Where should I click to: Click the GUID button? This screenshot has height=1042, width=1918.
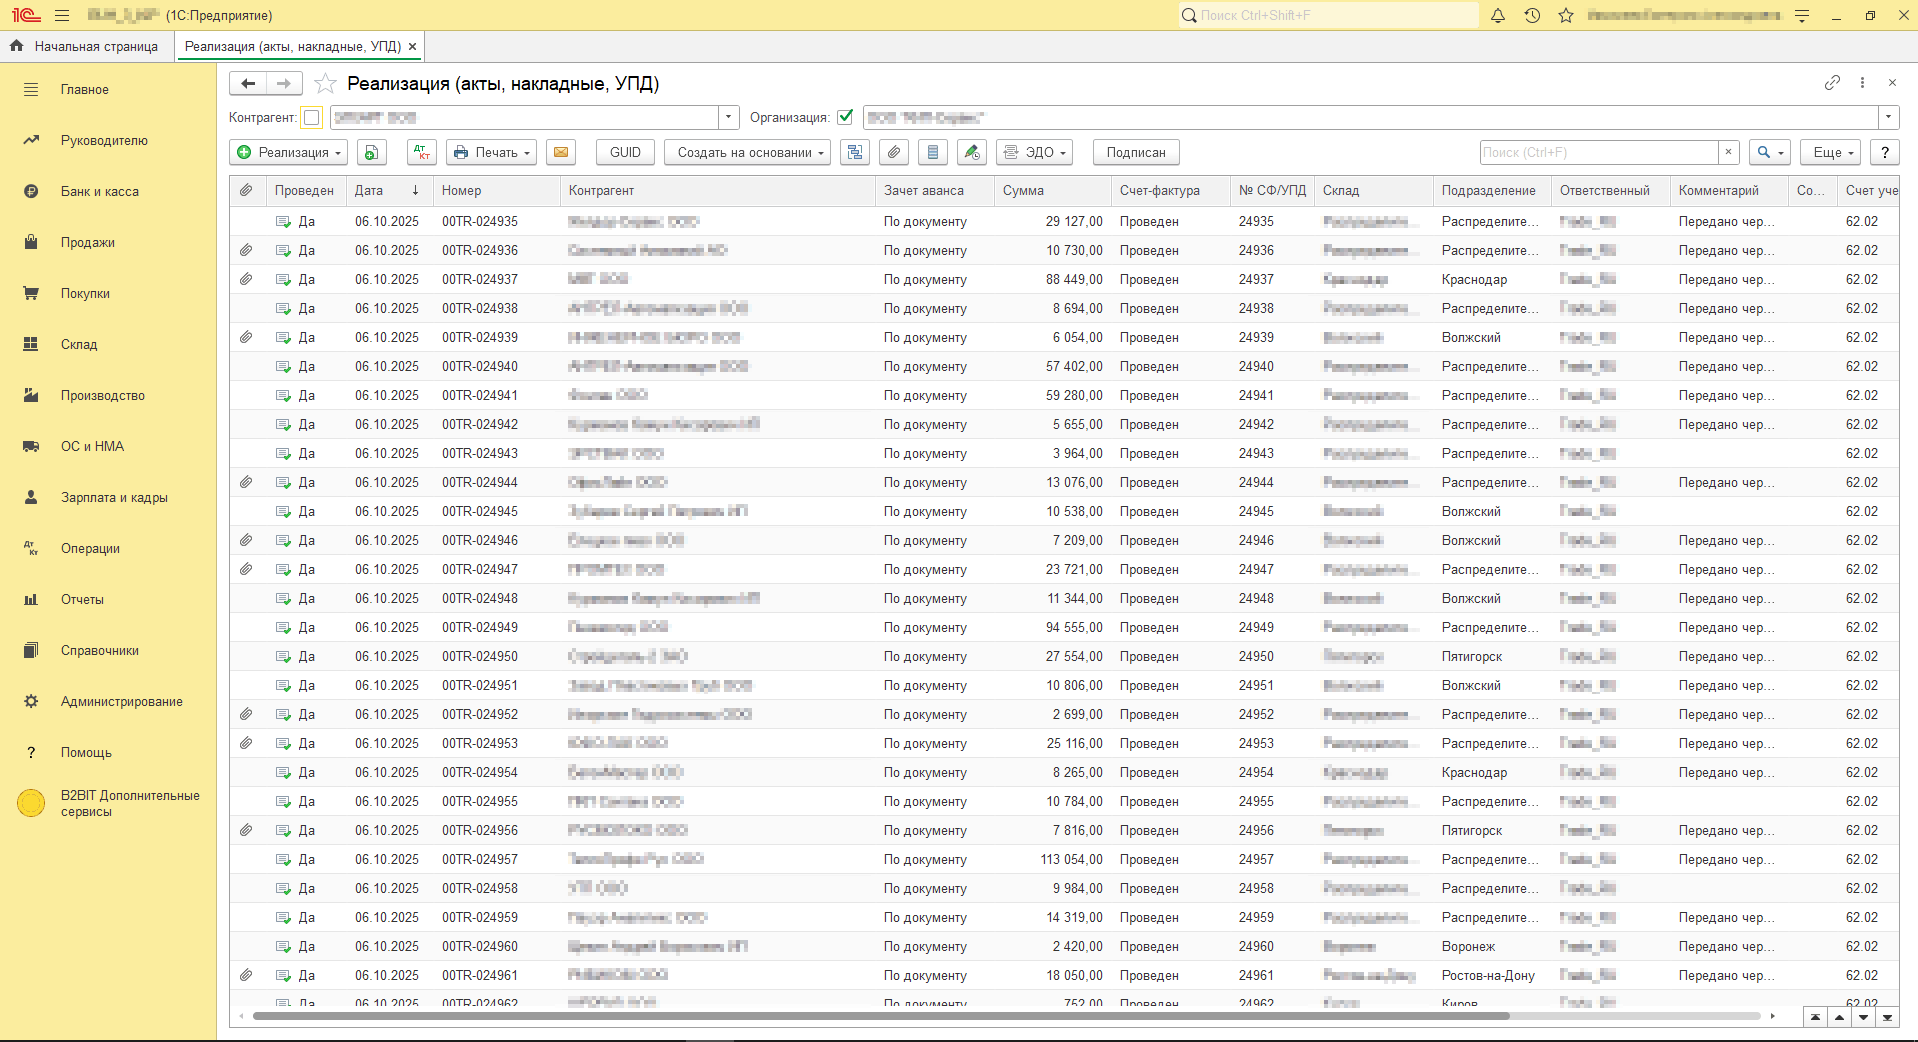(x=625, y=152)
